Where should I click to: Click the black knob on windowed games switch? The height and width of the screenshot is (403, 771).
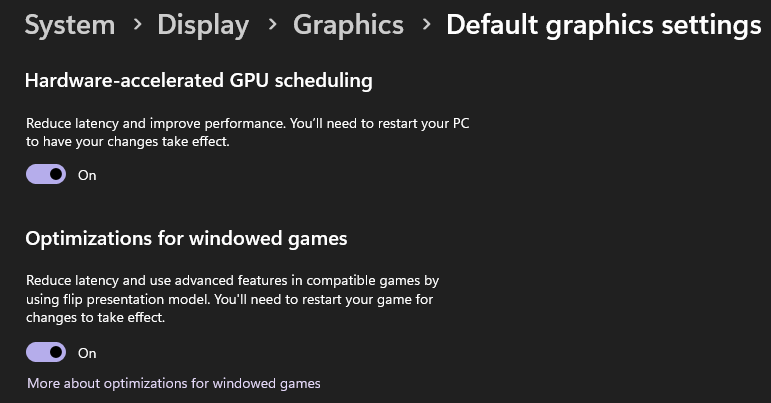coord(56,352)
